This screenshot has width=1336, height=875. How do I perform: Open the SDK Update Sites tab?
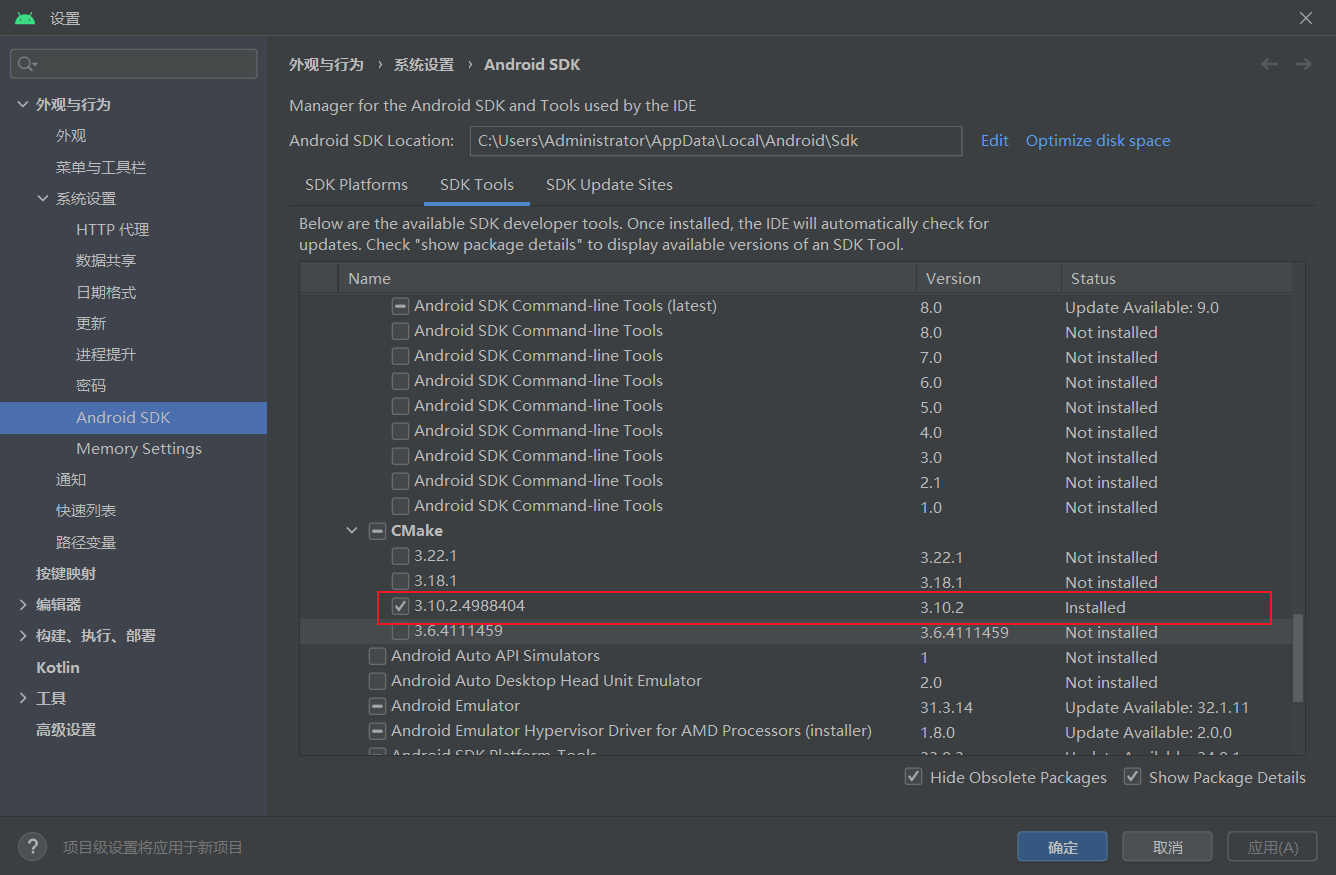pyautogui.click(x=609, y=185)
